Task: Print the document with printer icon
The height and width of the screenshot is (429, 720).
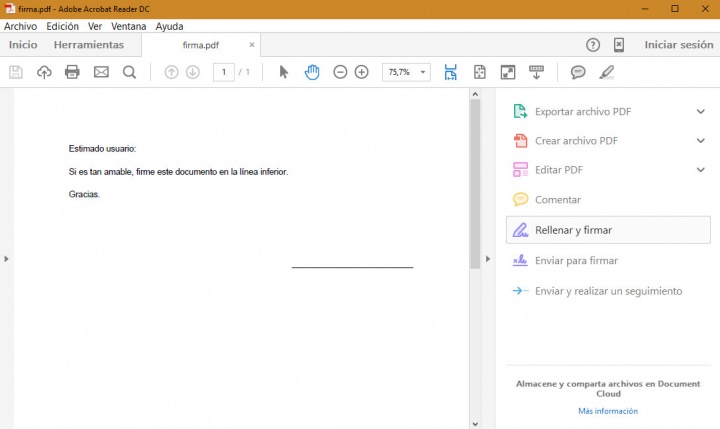Action: click(x=72, y=72)
